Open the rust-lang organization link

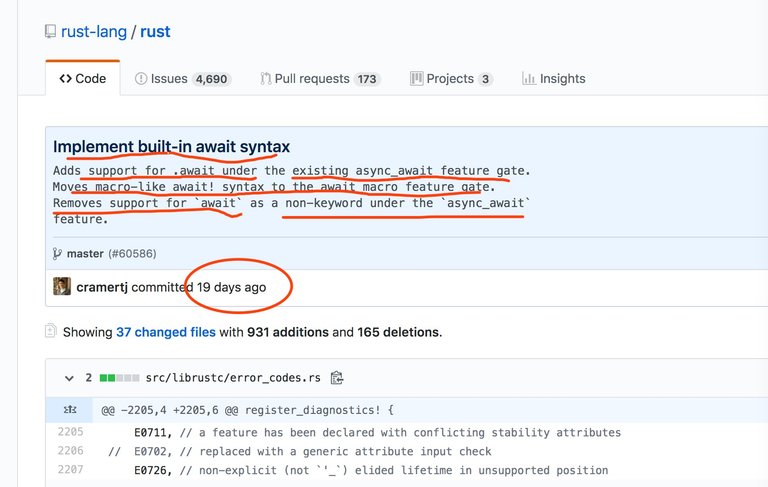coord(93,32)
